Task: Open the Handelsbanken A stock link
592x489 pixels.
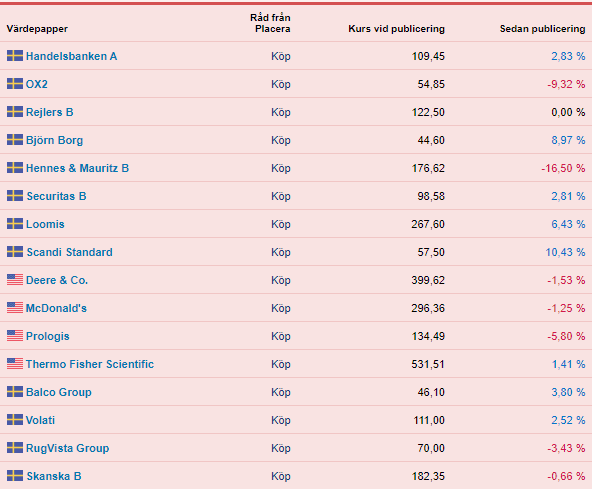Action: click(71, 56)
